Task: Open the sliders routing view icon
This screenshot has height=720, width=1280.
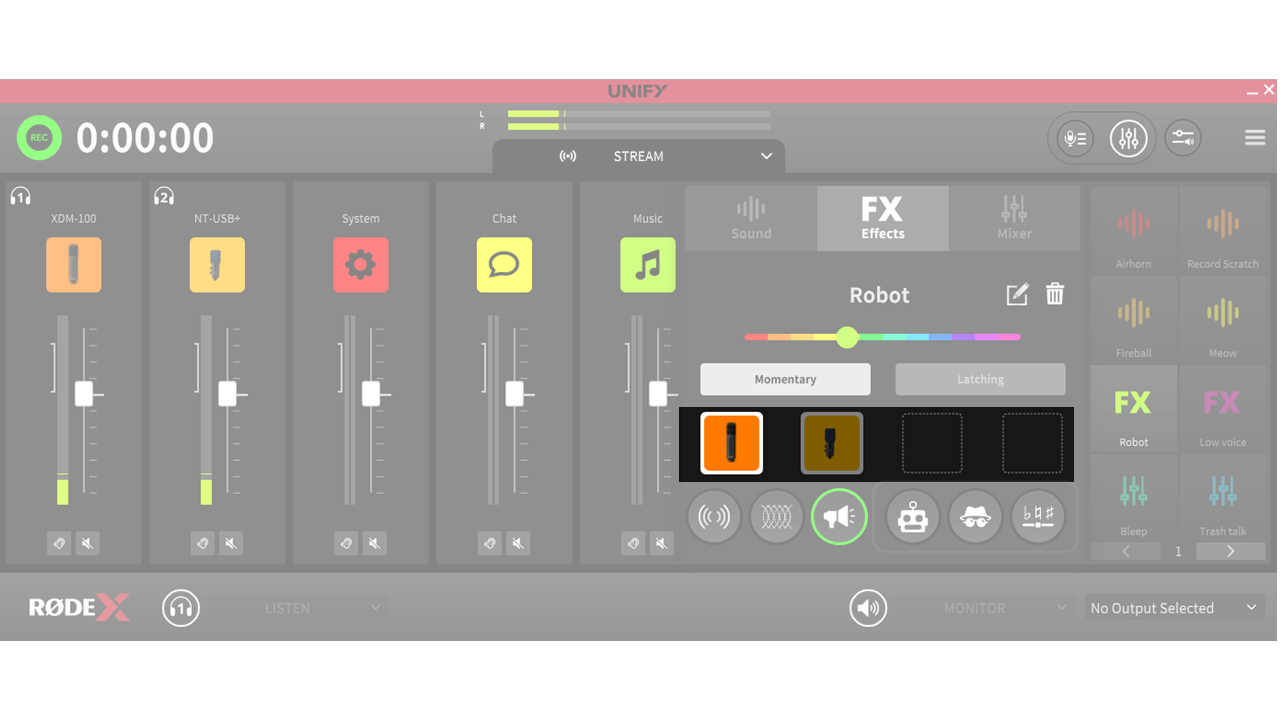Action: pos(1183,139)
